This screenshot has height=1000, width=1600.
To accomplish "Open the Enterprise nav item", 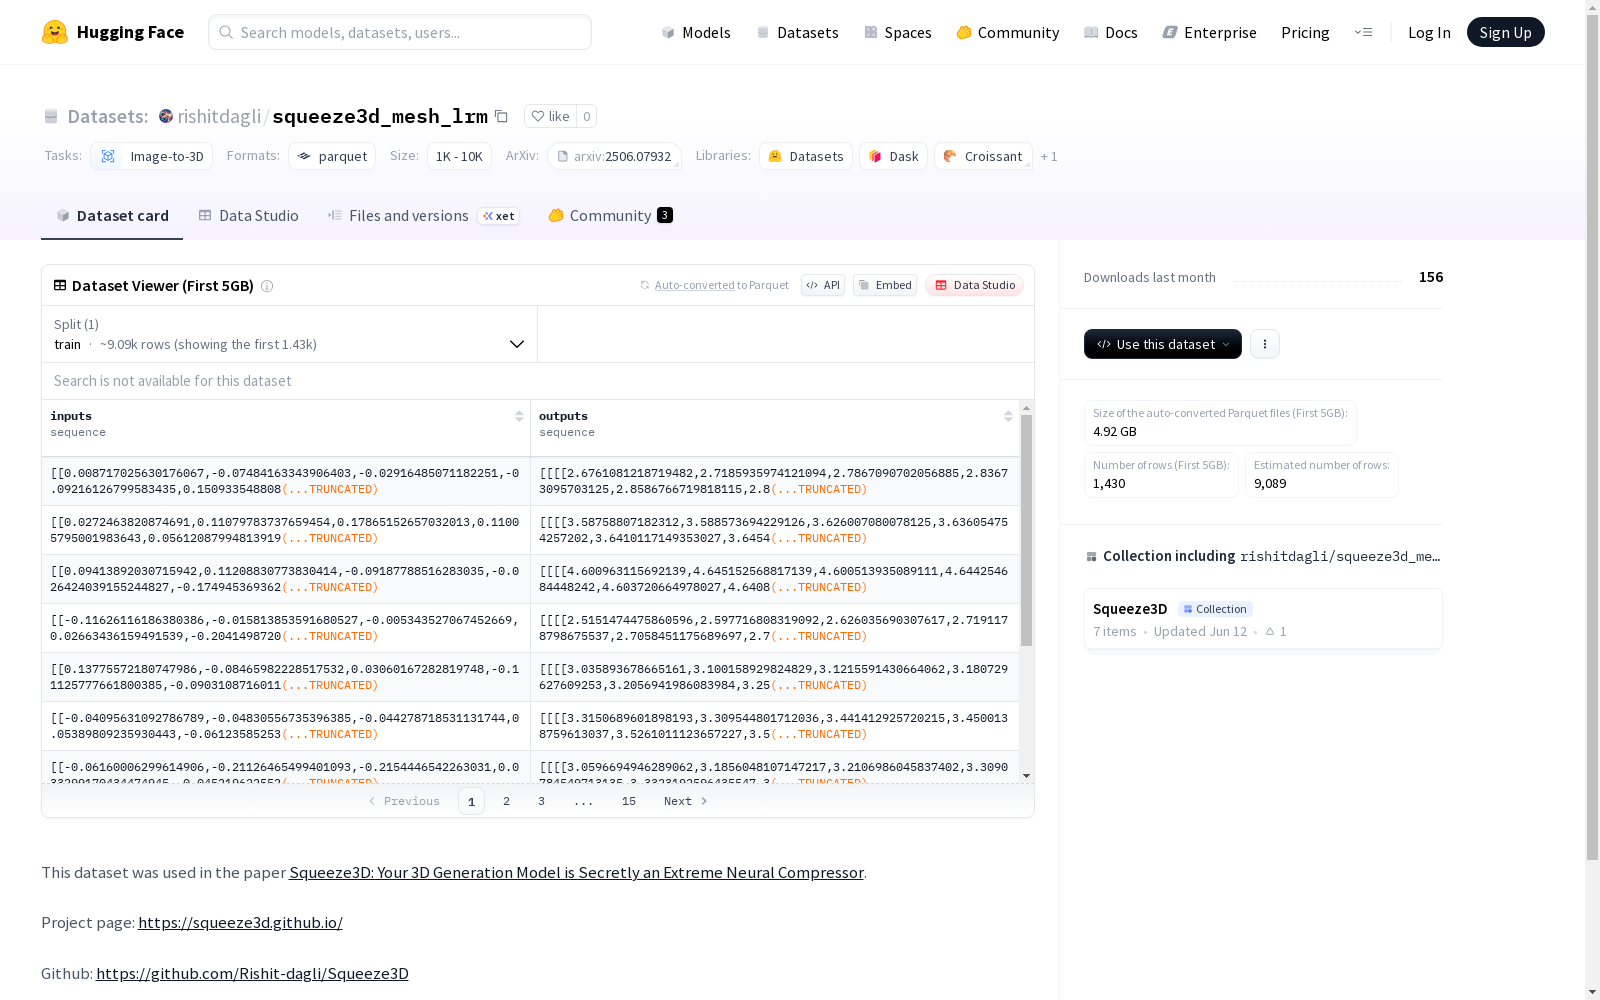I will [x=1209, y=32].
